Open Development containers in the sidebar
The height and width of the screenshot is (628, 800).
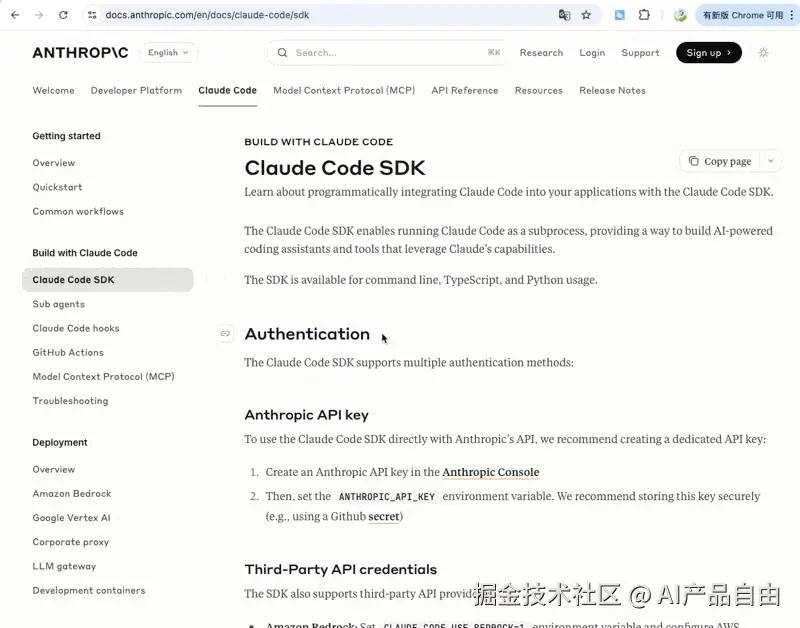pyautogui.click(x=89, y=590)
